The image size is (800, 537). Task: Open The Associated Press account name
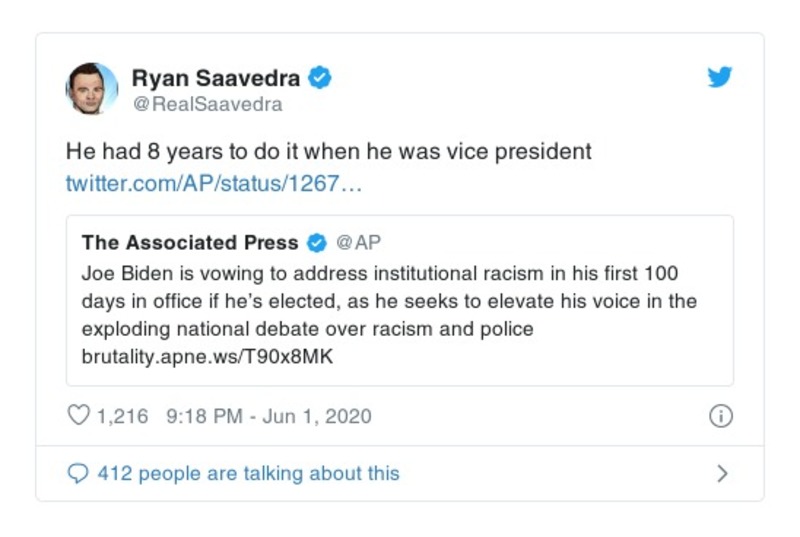[190, 243]
